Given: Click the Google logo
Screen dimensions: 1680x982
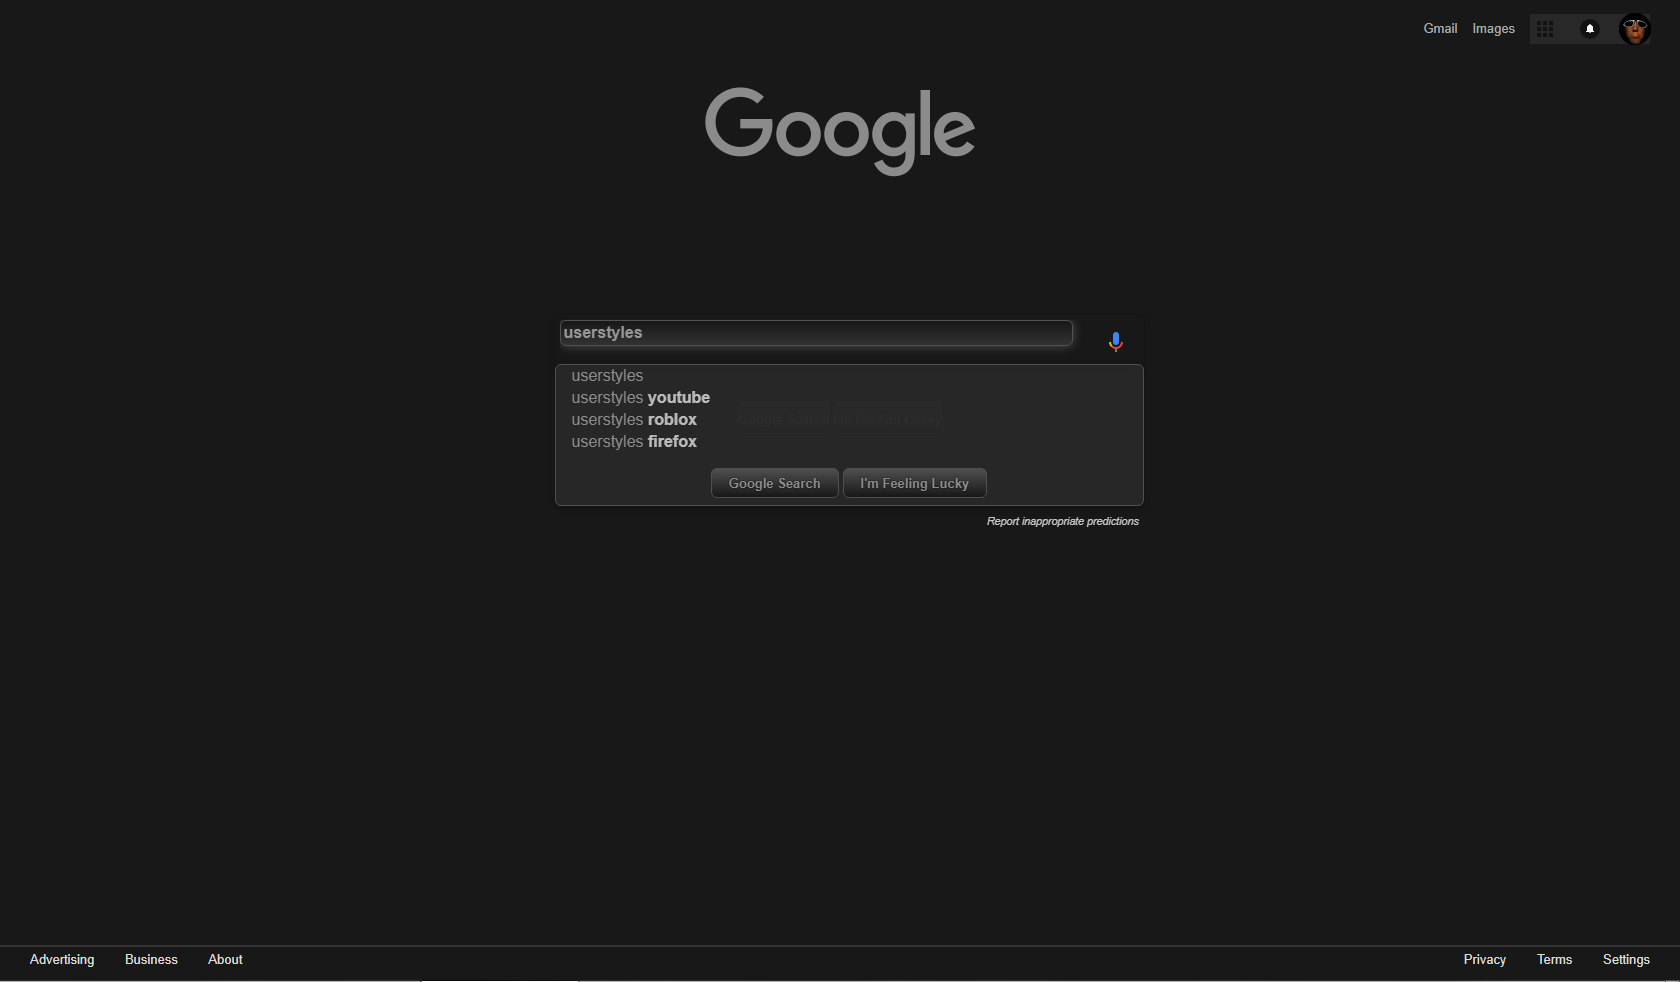Looking at the screenshot, I should pos(840,131).
